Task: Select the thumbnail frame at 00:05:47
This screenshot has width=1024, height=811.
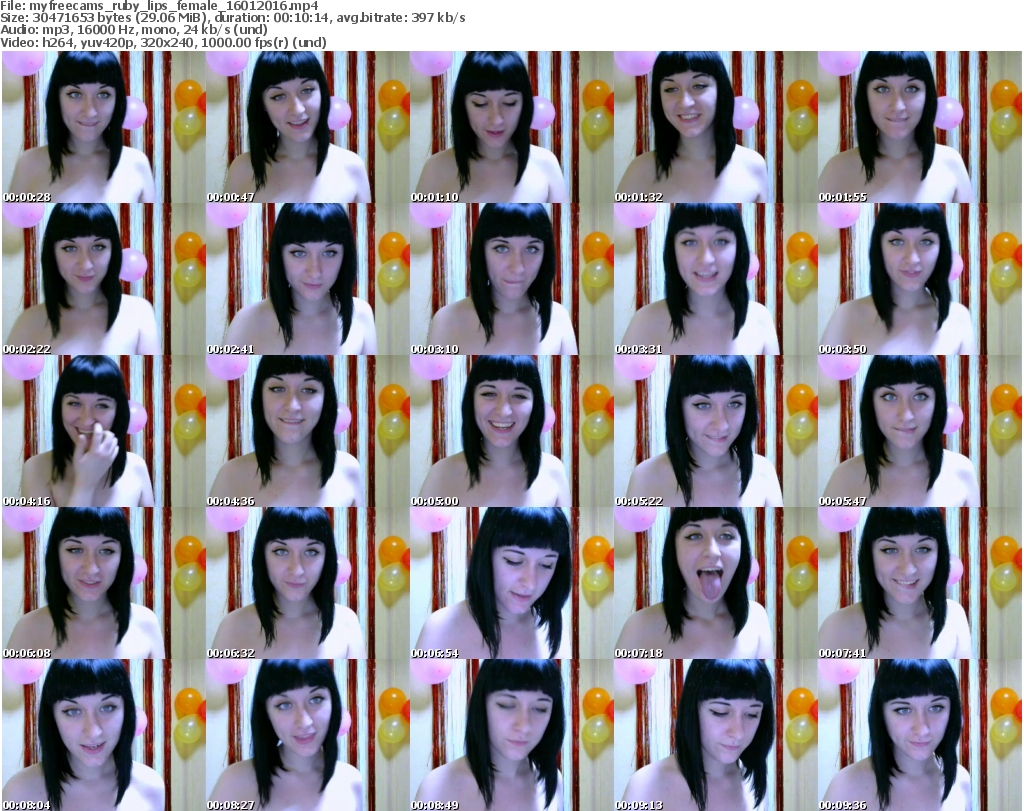Action: tap(920, 431)
